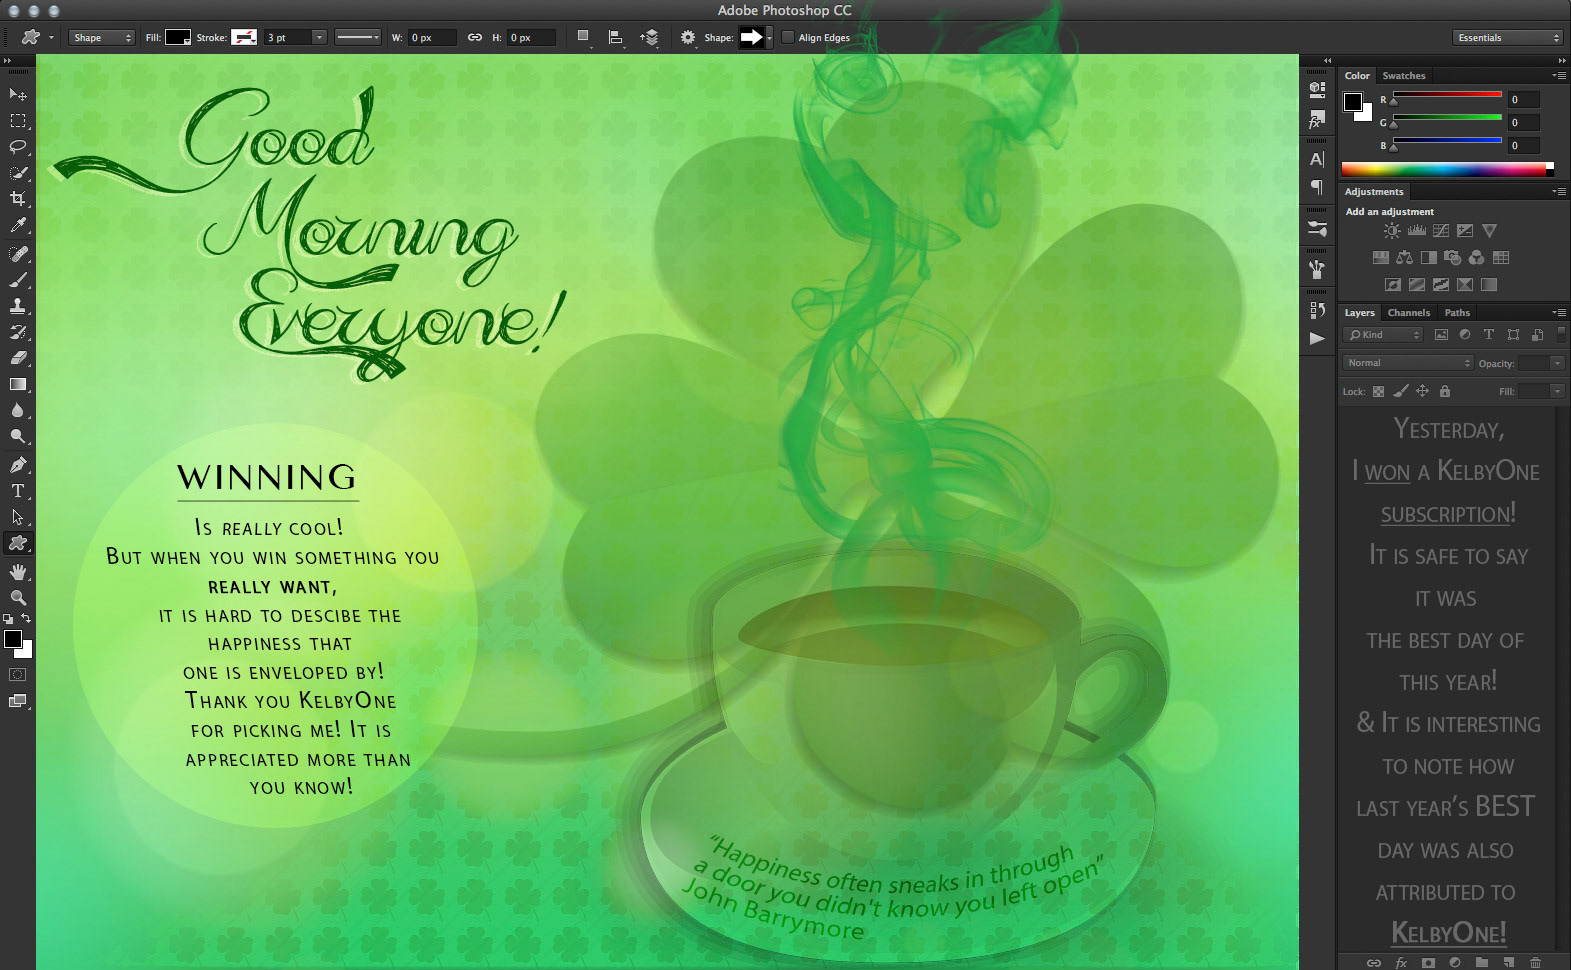Switch to the Swatches tab
The width and height of the screenshot is (1571, 970).
click(1404, 76)
